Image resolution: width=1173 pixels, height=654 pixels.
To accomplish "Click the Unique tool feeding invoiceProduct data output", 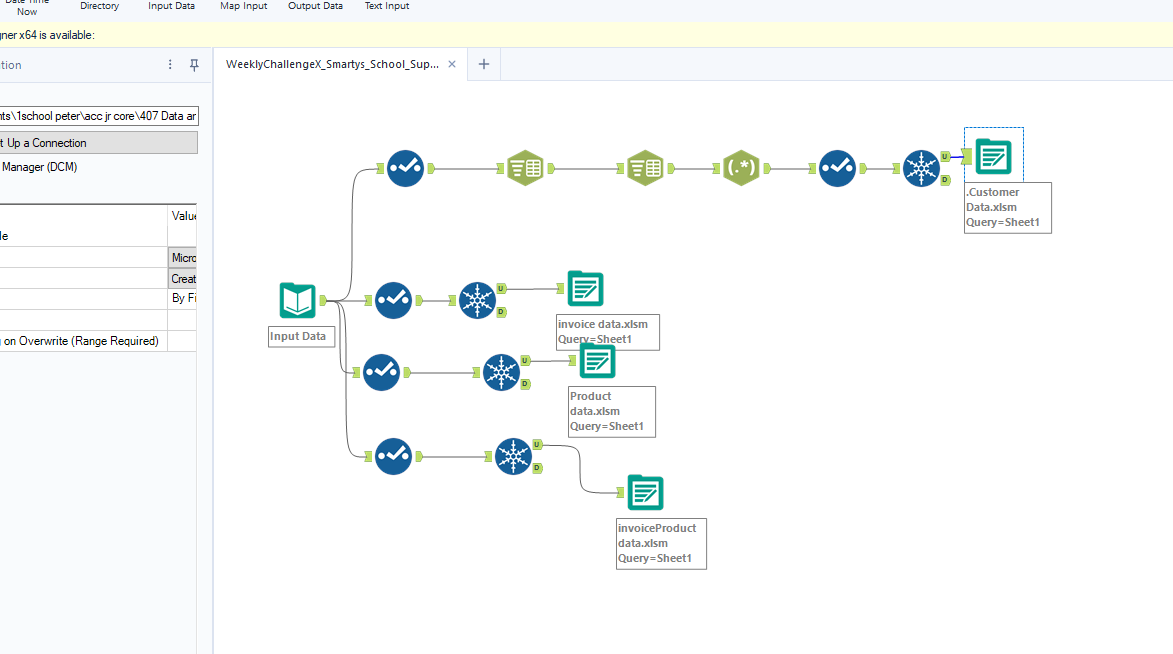I will click(x=513, y=457).
